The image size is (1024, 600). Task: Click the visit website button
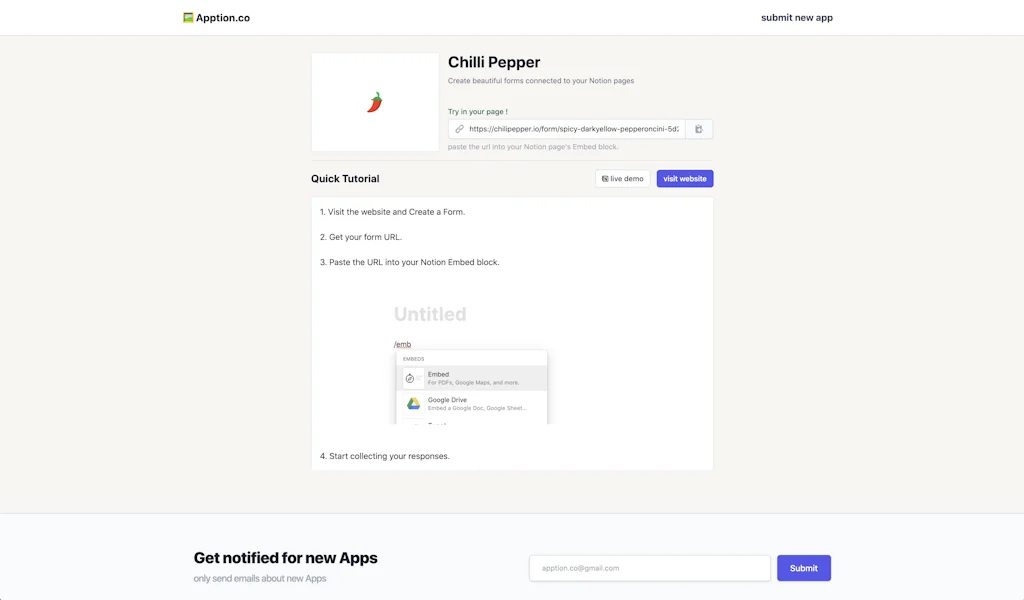684,178
